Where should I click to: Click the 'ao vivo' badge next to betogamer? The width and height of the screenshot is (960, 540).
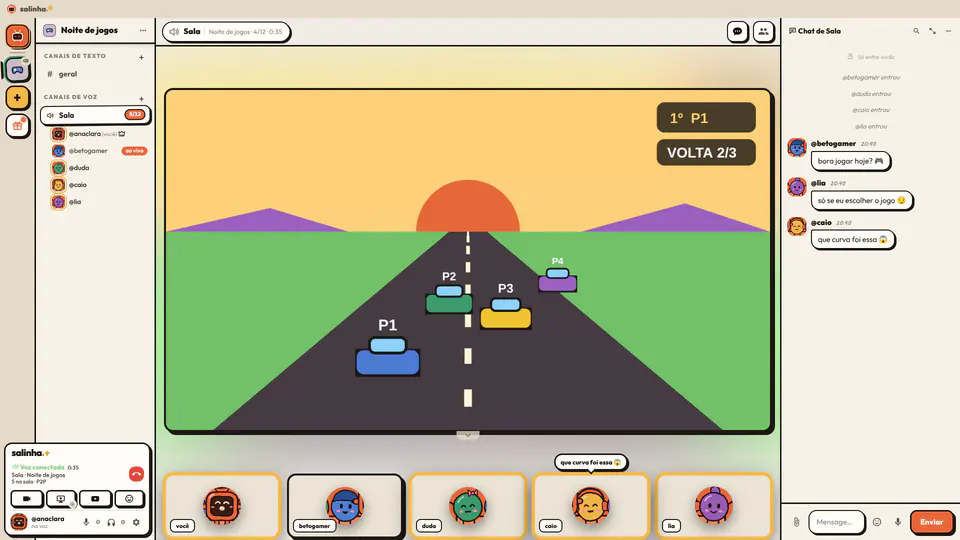(x=134, y=151)
